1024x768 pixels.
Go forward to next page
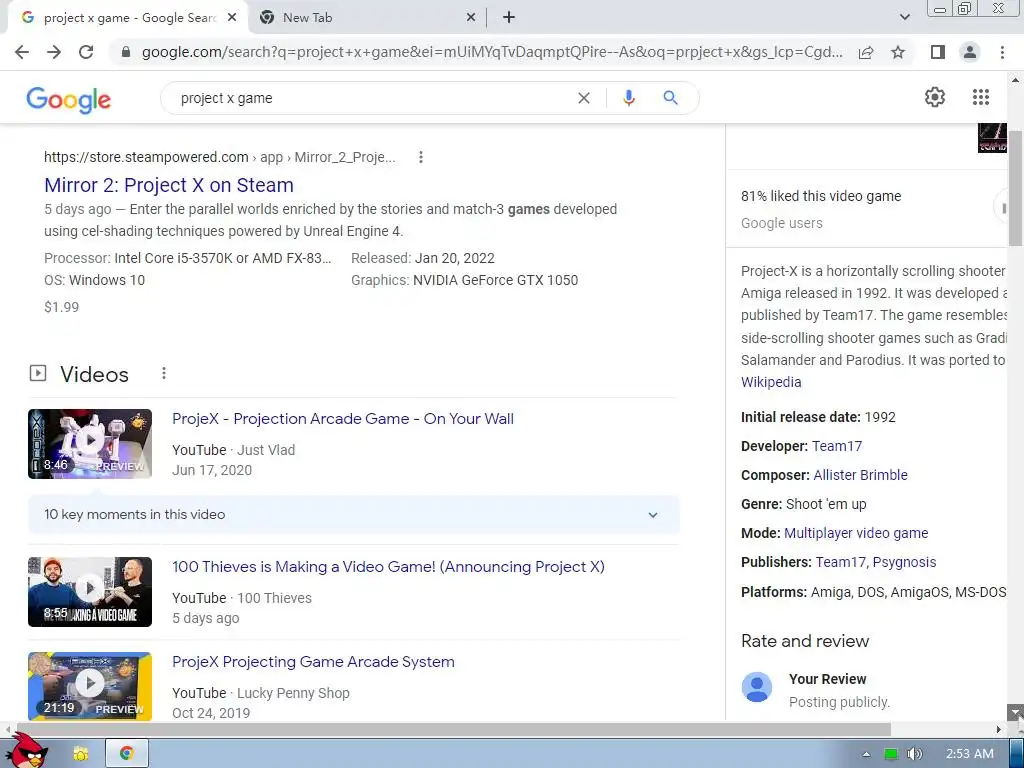point(54,52)
